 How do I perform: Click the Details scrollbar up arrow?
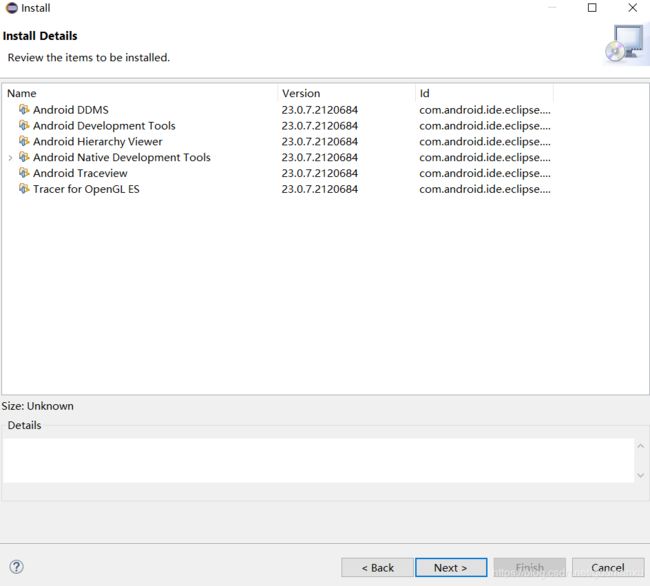pos(640,446)
